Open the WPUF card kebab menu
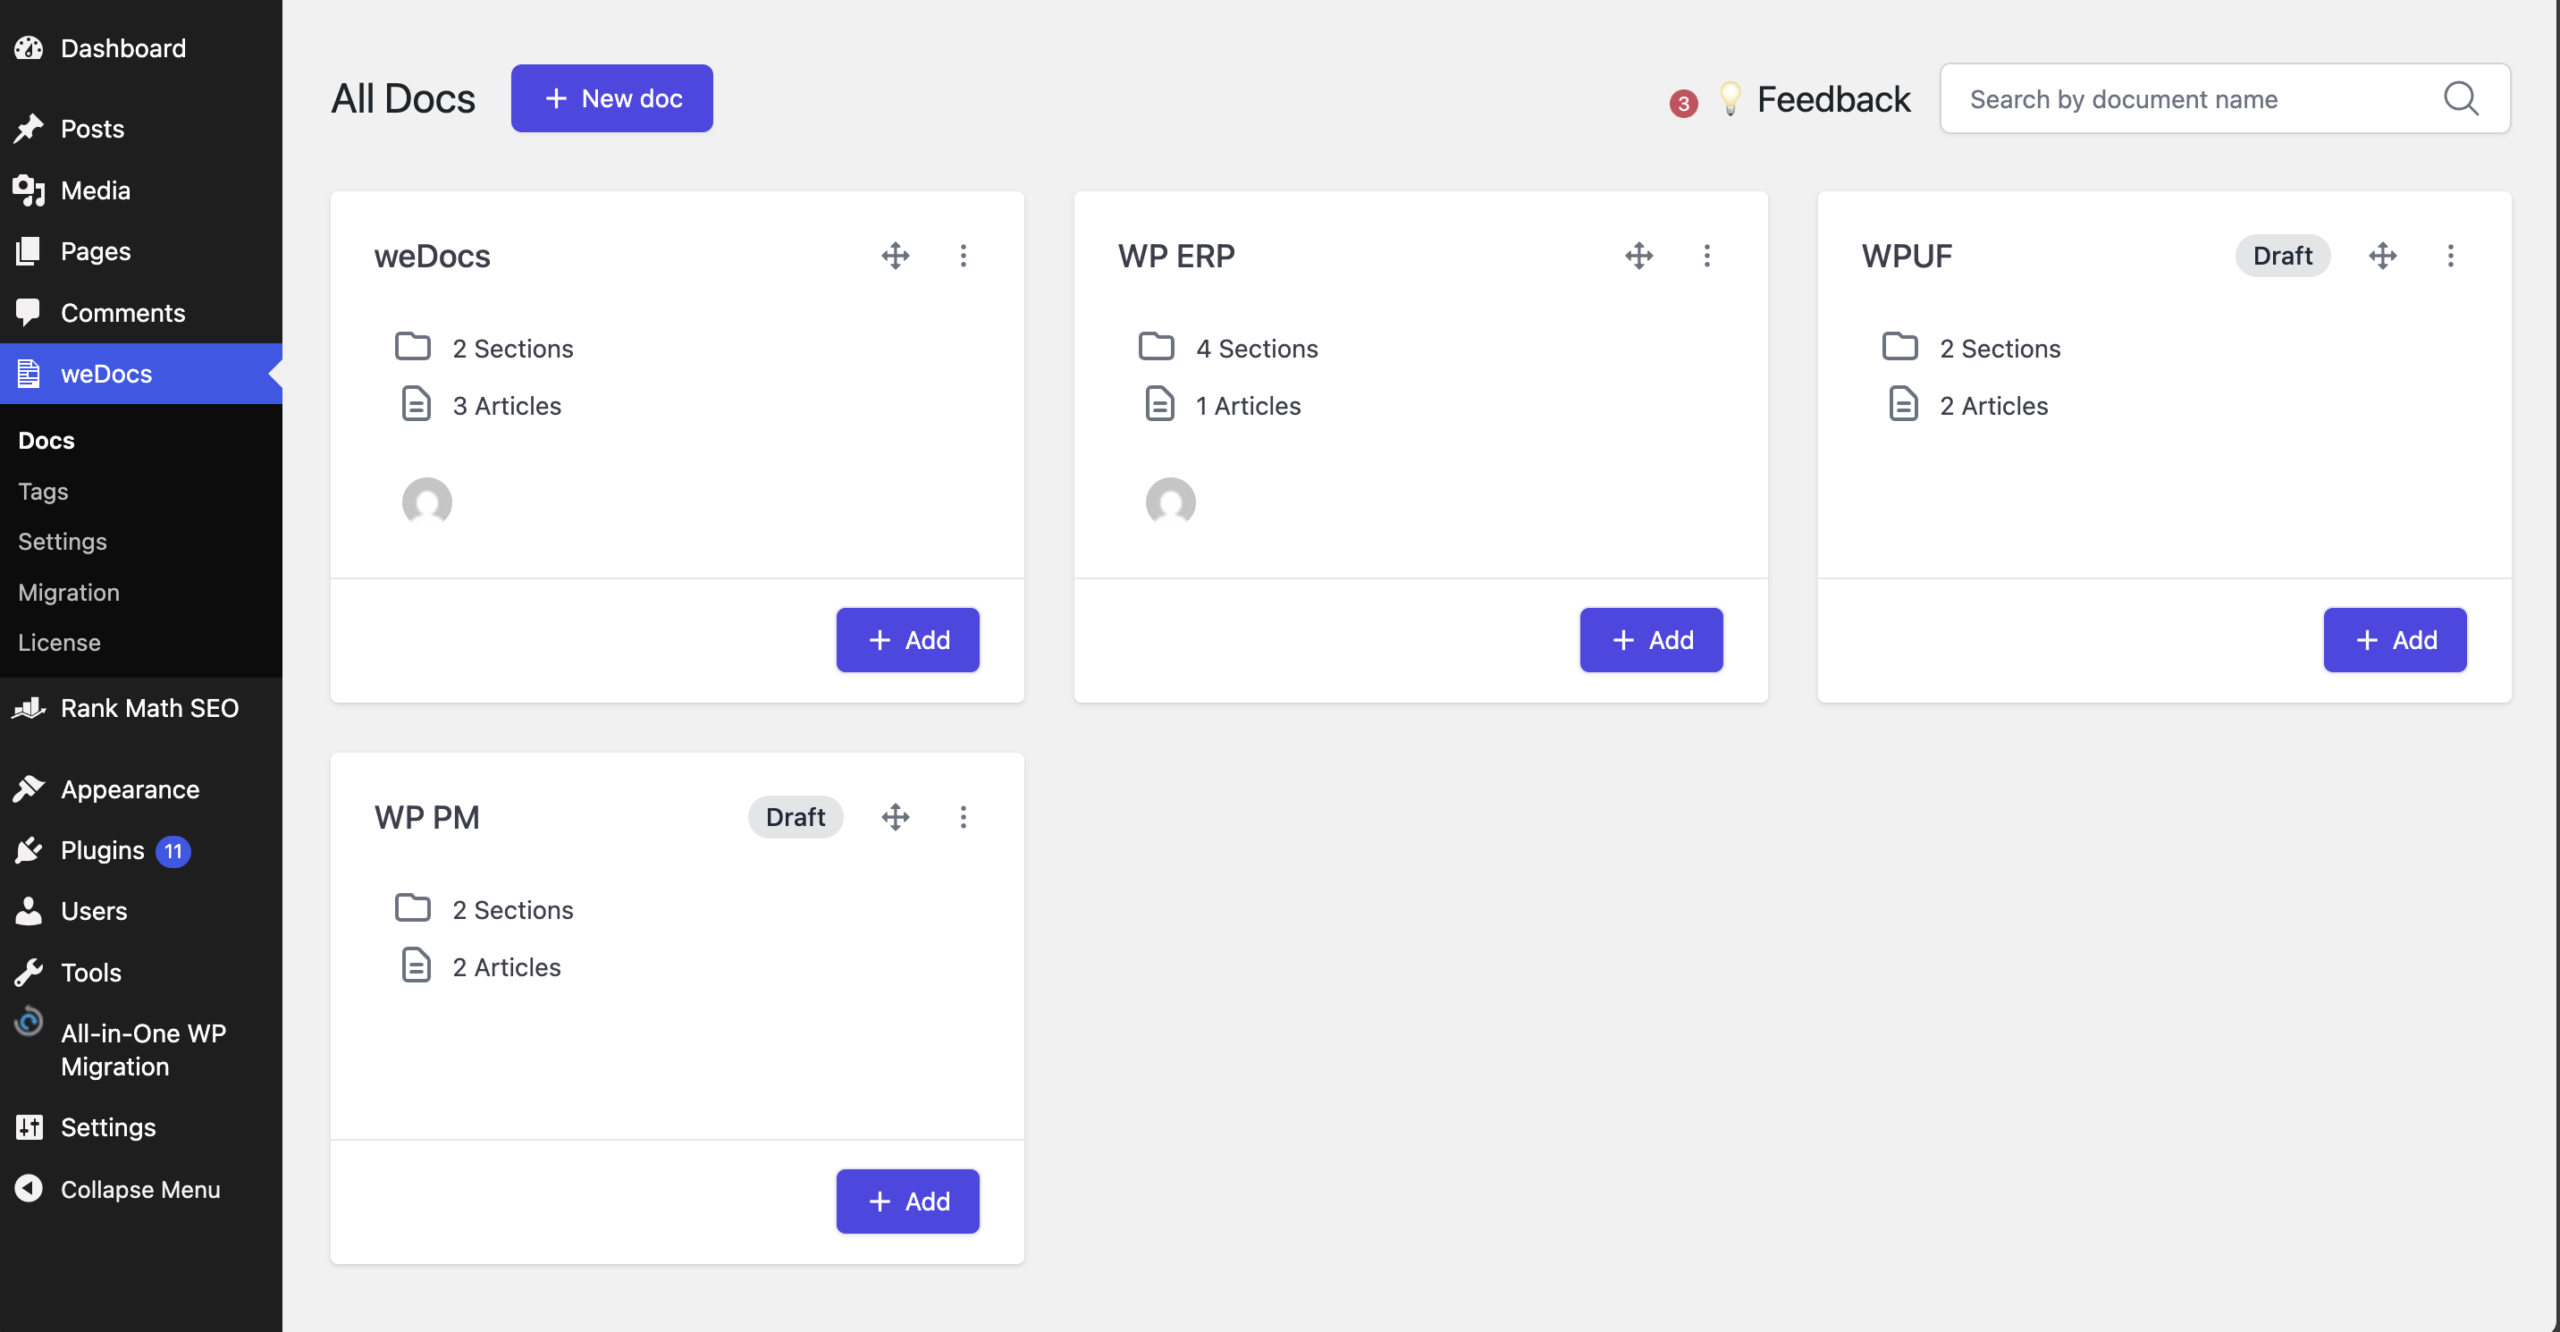Image resolution: width=2560 pixels, height=1332 pixels. coord(2450,255)
